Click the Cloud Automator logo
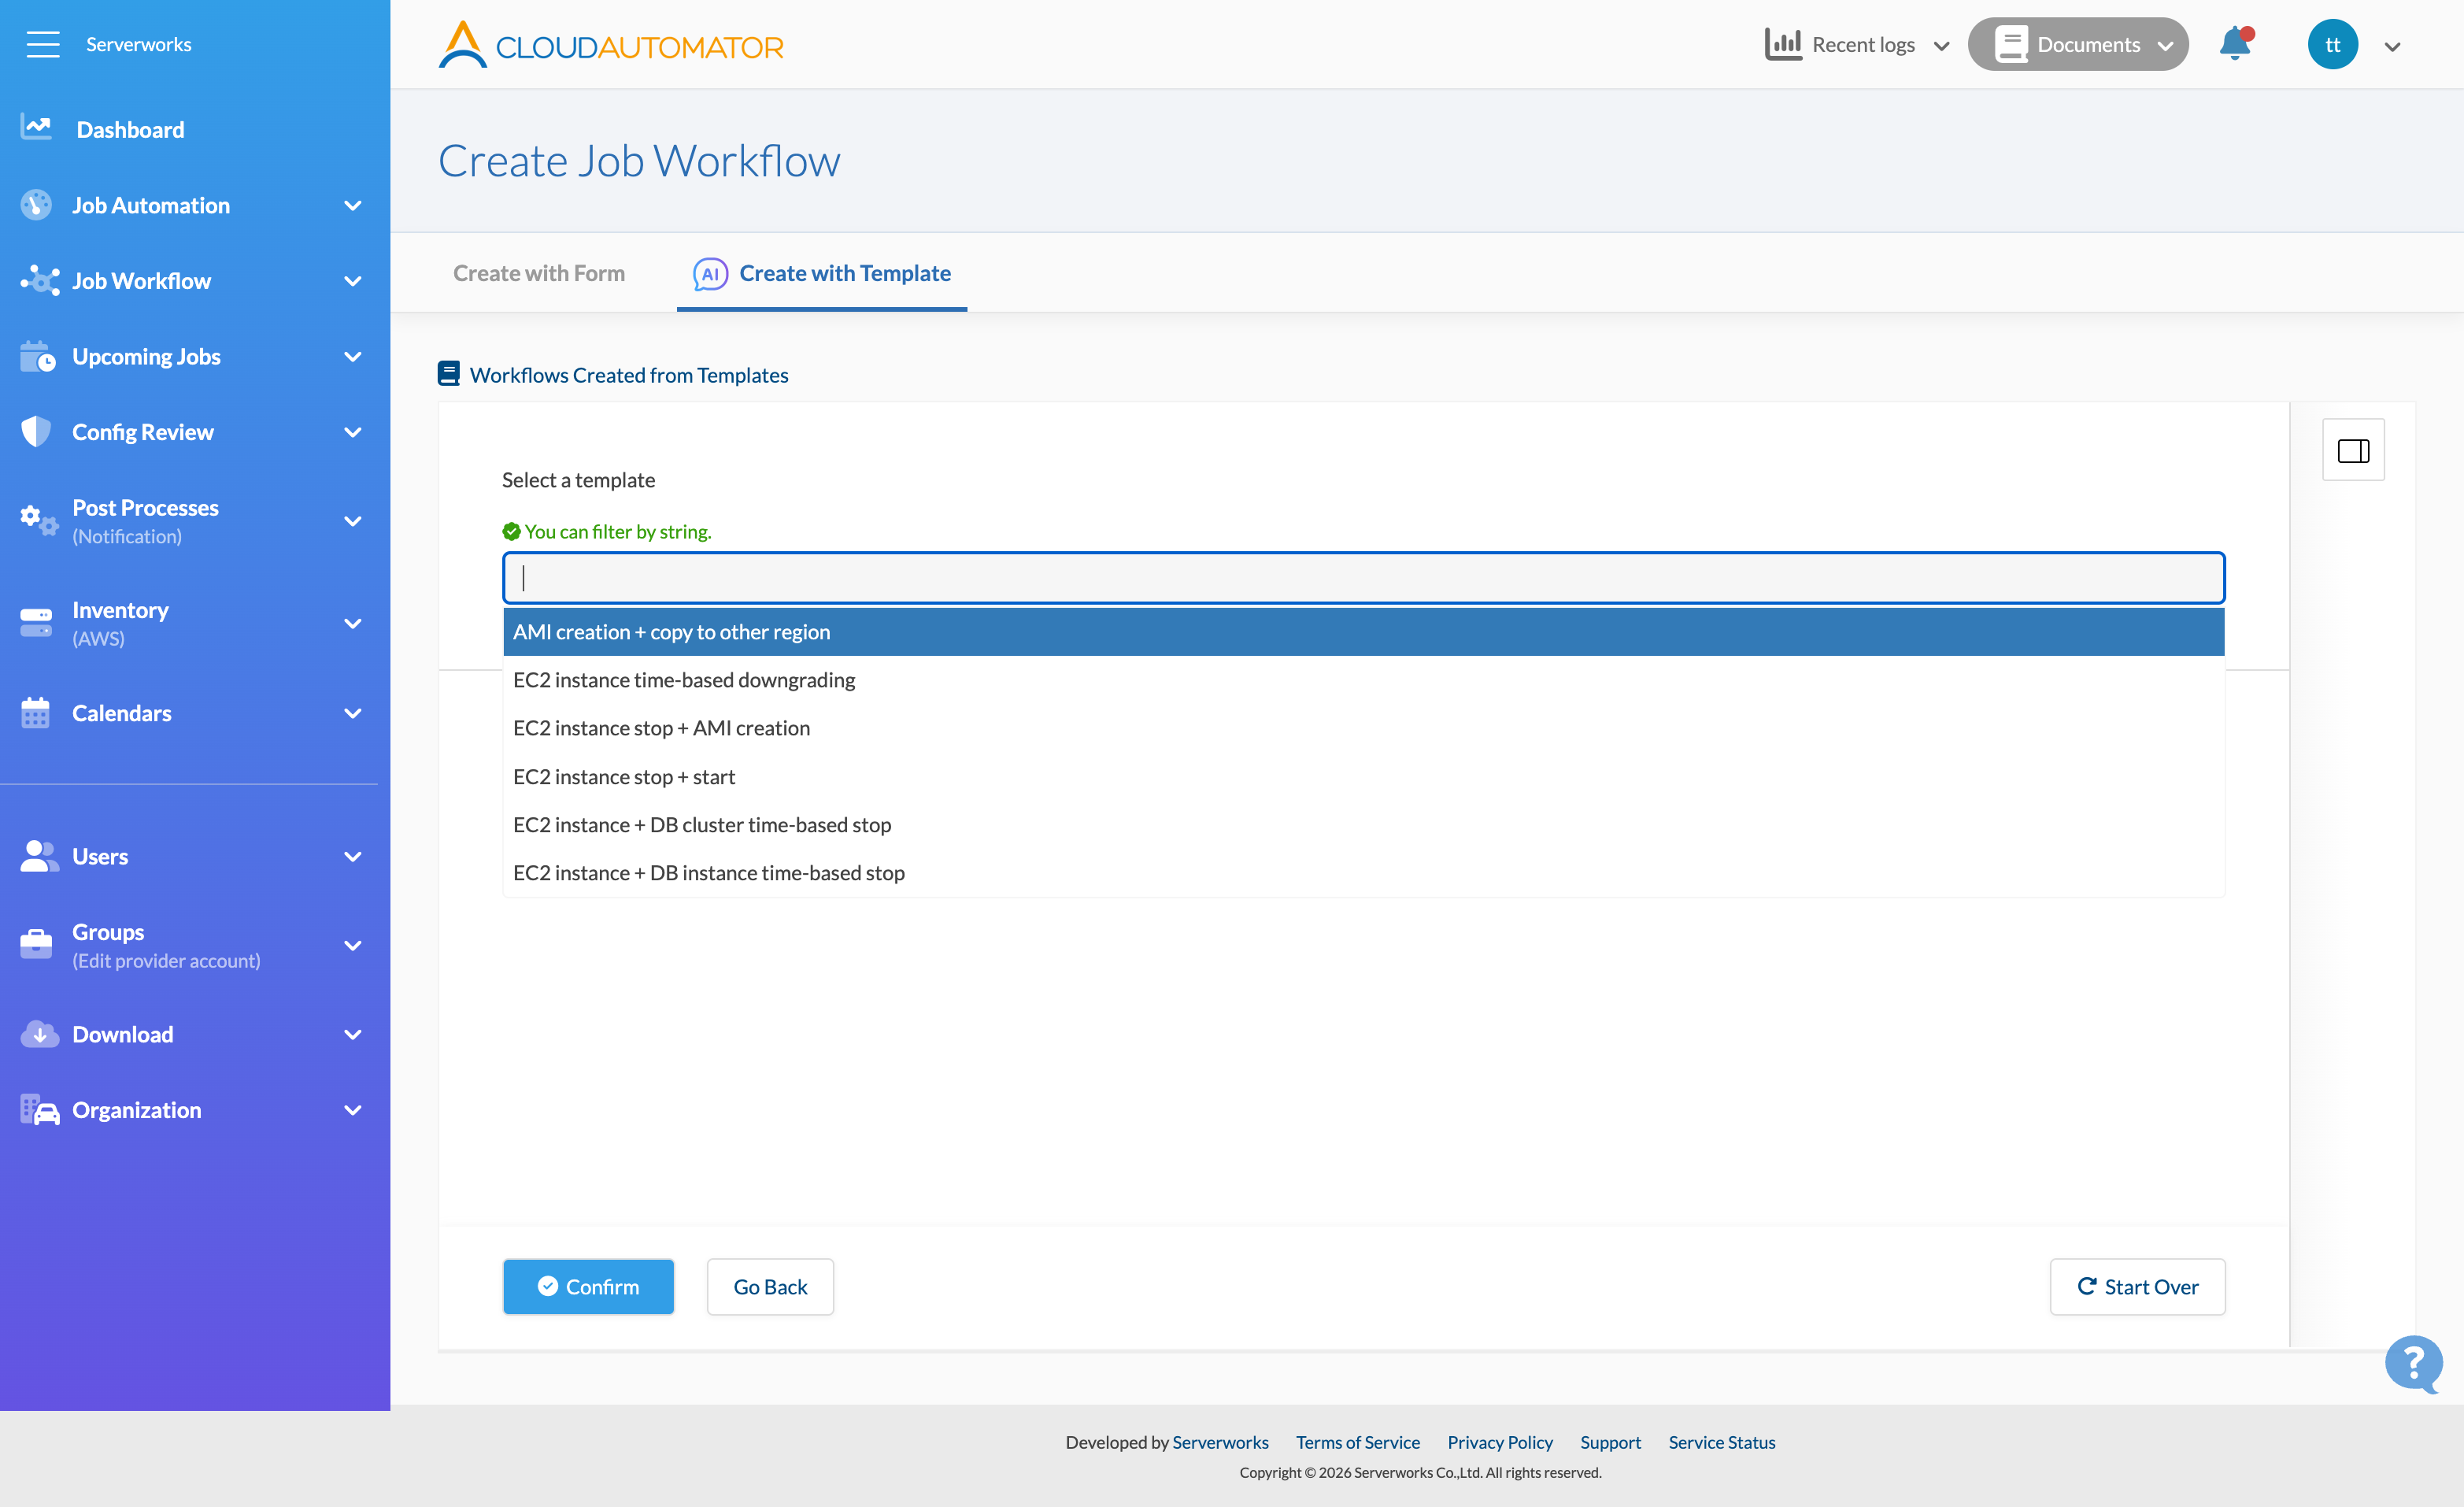Viewport: 2464px width, 1507px height. click(x=611, y=45)
